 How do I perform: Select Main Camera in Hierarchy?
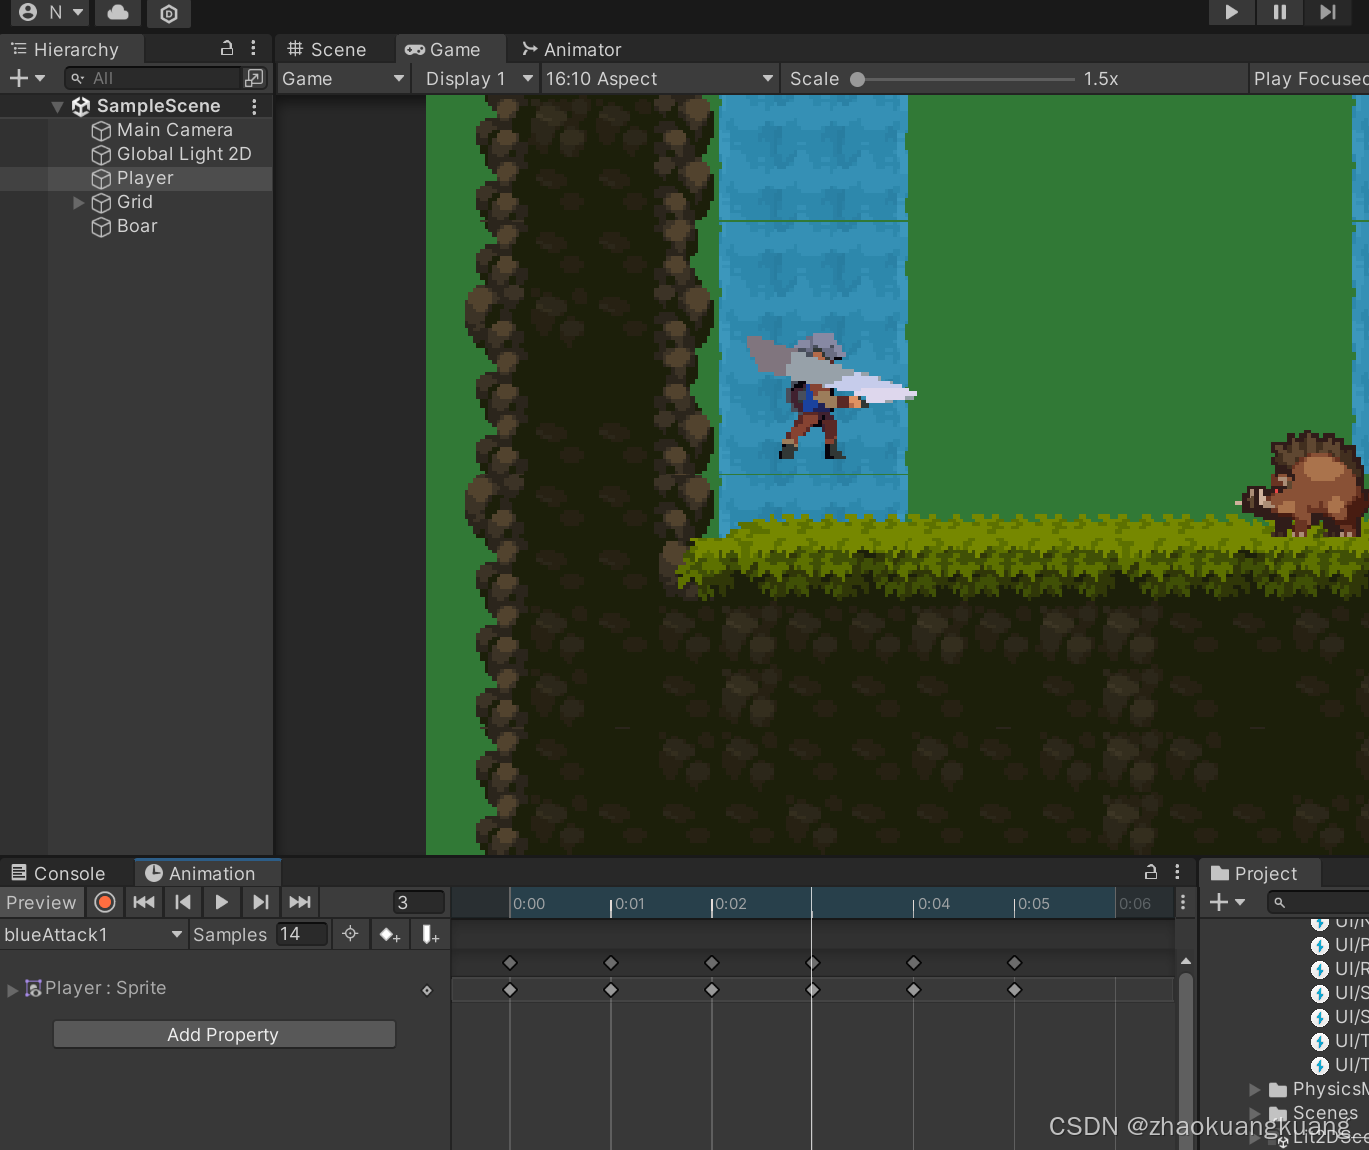click(160, 130)
